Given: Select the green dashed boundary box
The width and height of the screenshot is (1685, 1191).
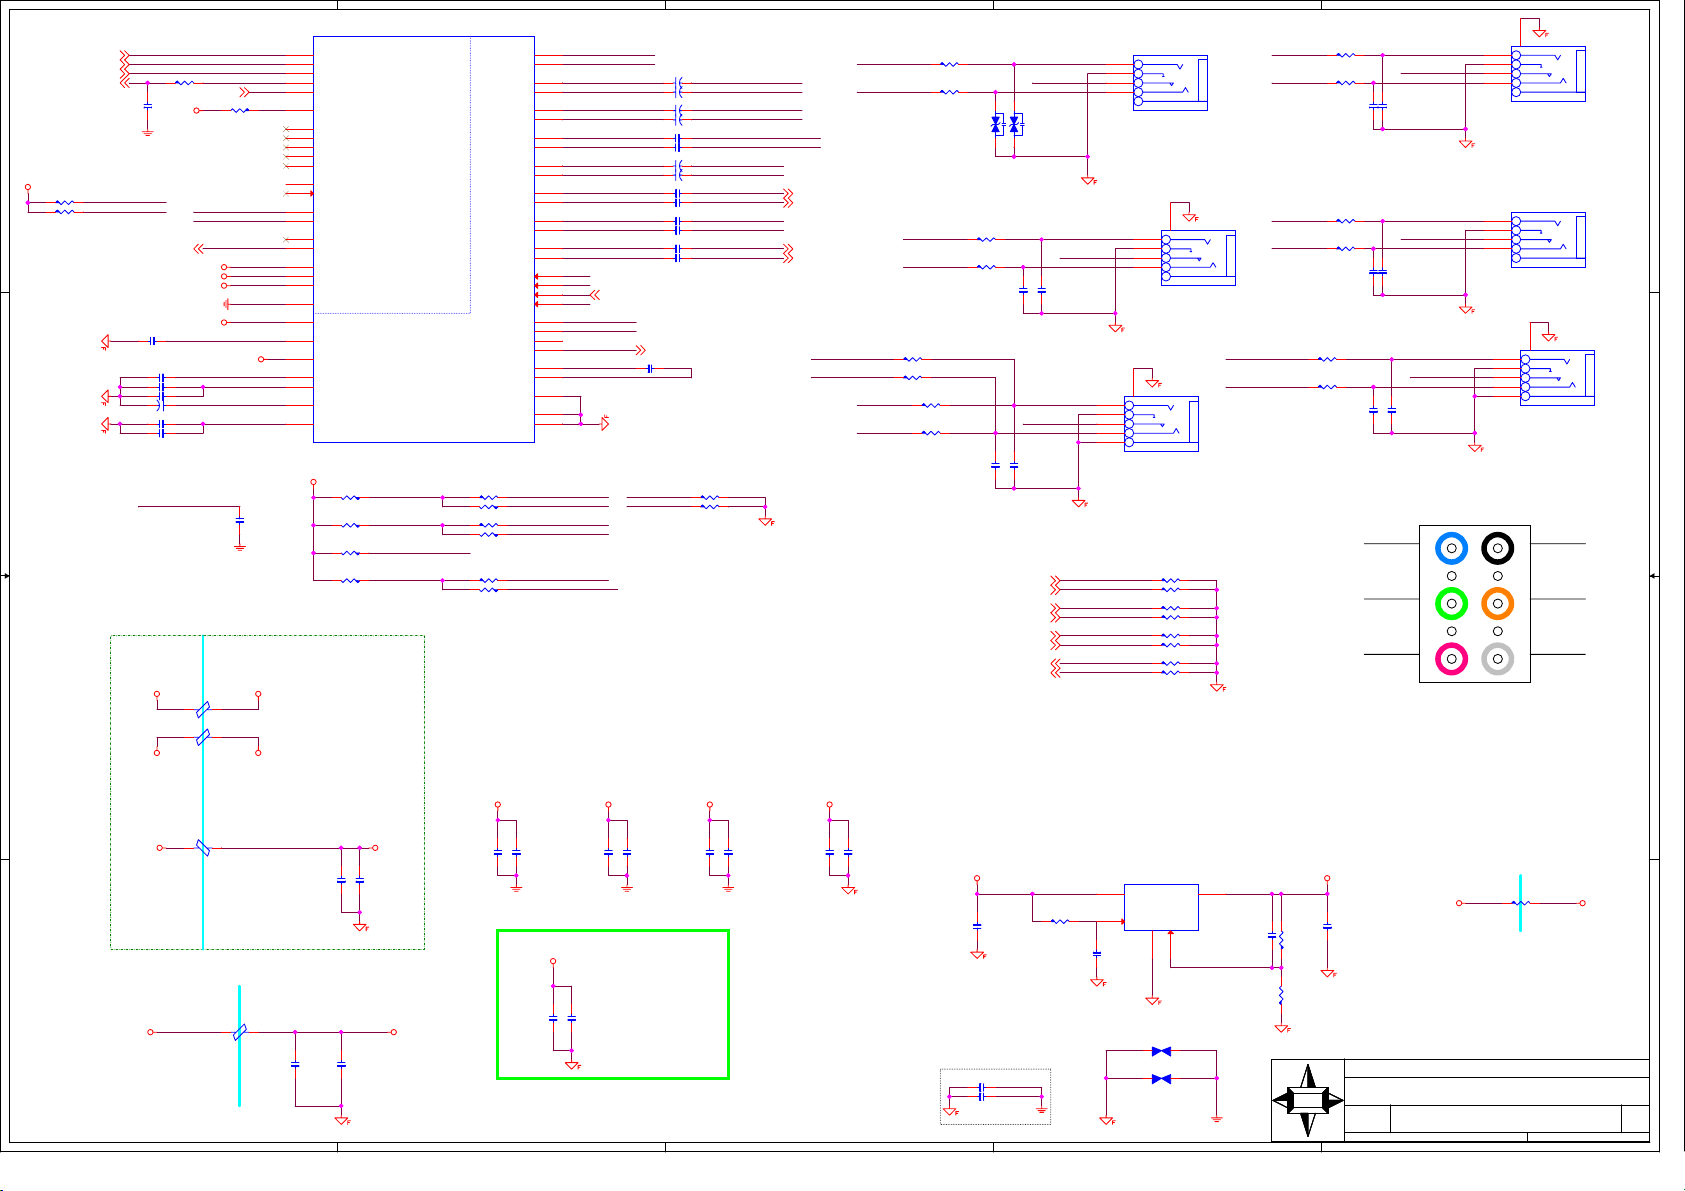Looking at the screenshot, I should pyautogui.click(x=267, y=792).
